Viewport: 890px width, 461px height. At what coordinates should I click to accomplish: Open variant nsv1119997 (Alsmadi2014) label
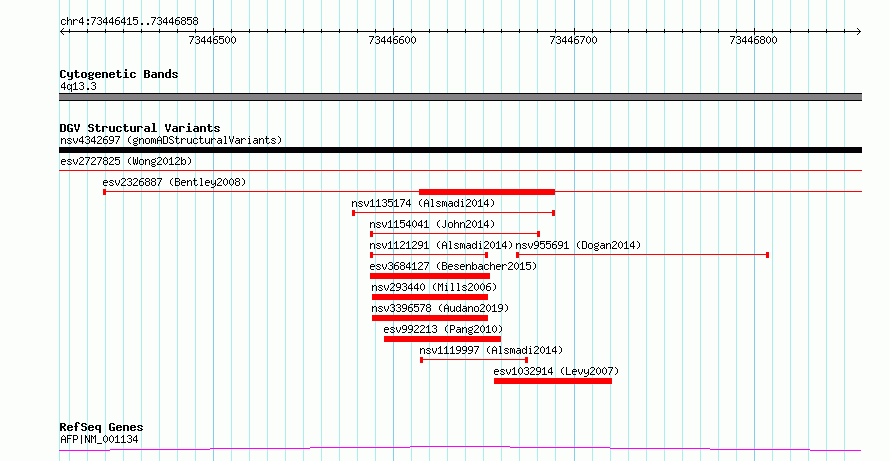491,350
